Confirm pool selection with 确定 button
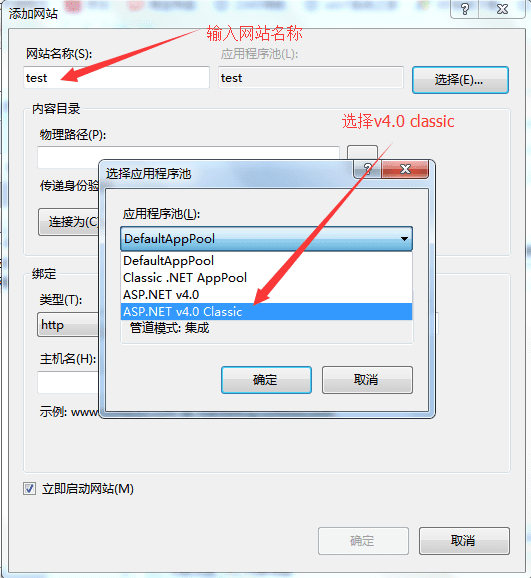 pos(266,380)
